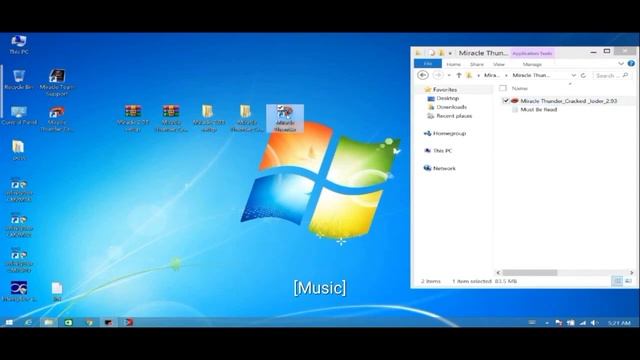This screenshot has width=640, height=360.
Task: Click the 5:21 AM taskbar clock
Action: [619, 323]
